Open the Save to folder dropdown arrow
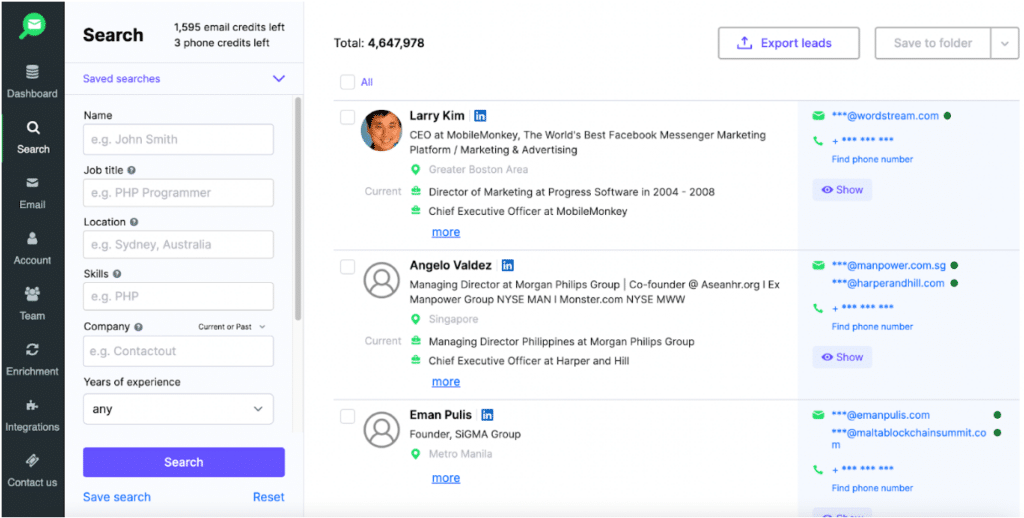 1004,43
